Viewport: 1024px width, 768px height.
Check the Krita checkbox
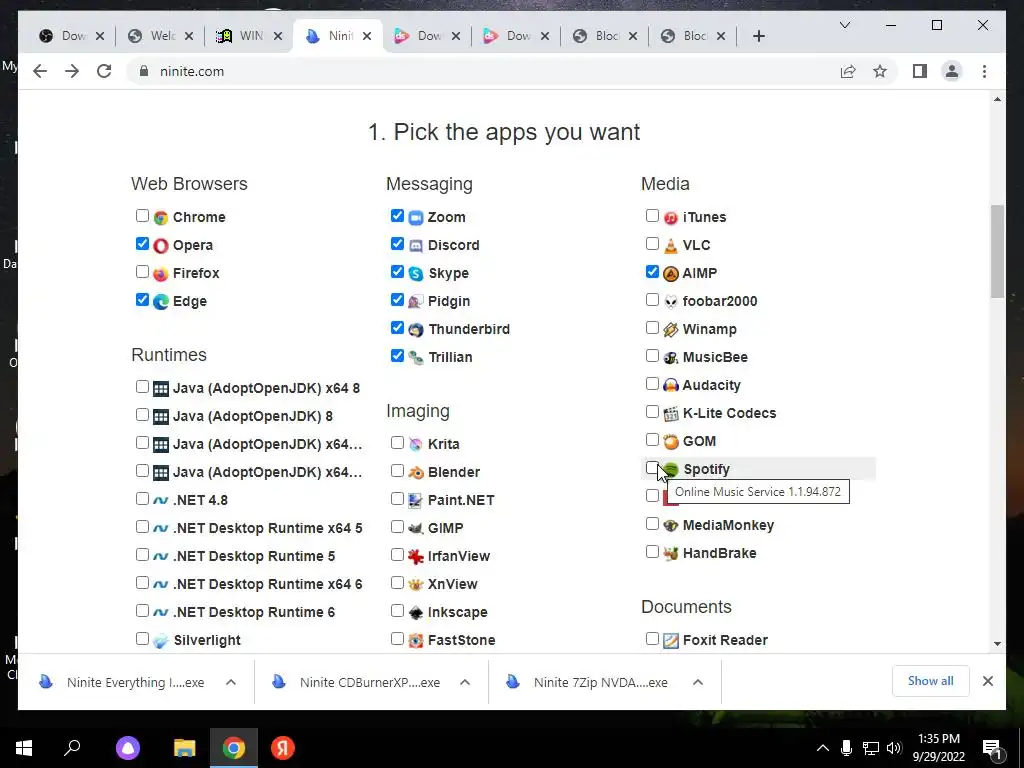click(397, 443)
